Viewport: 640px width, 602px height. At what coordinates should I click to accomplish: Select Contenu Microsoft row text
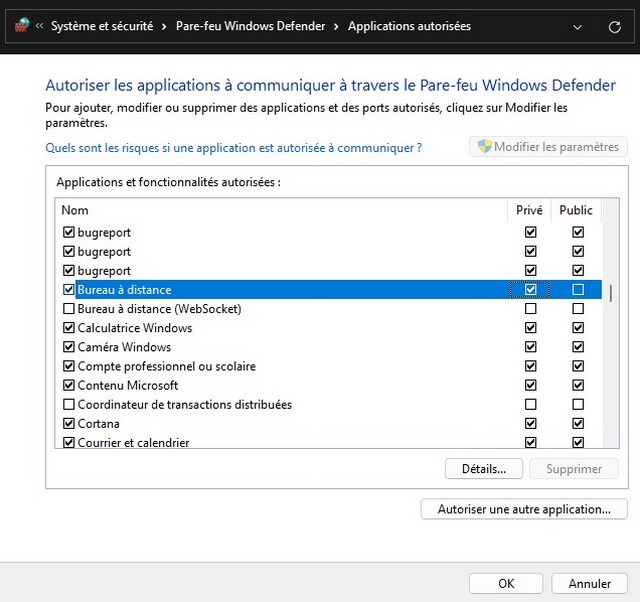[x=128, y=386]
